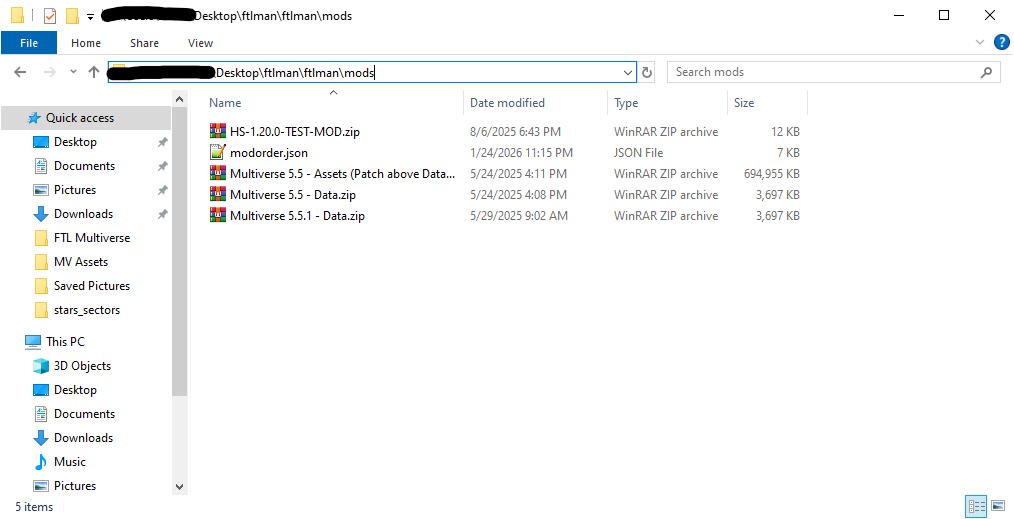Open Customize Quick Access Toolbar dropdown
Image resolution: width=1014 pixels, height=519 pixels.
click(x=91, y=16)
